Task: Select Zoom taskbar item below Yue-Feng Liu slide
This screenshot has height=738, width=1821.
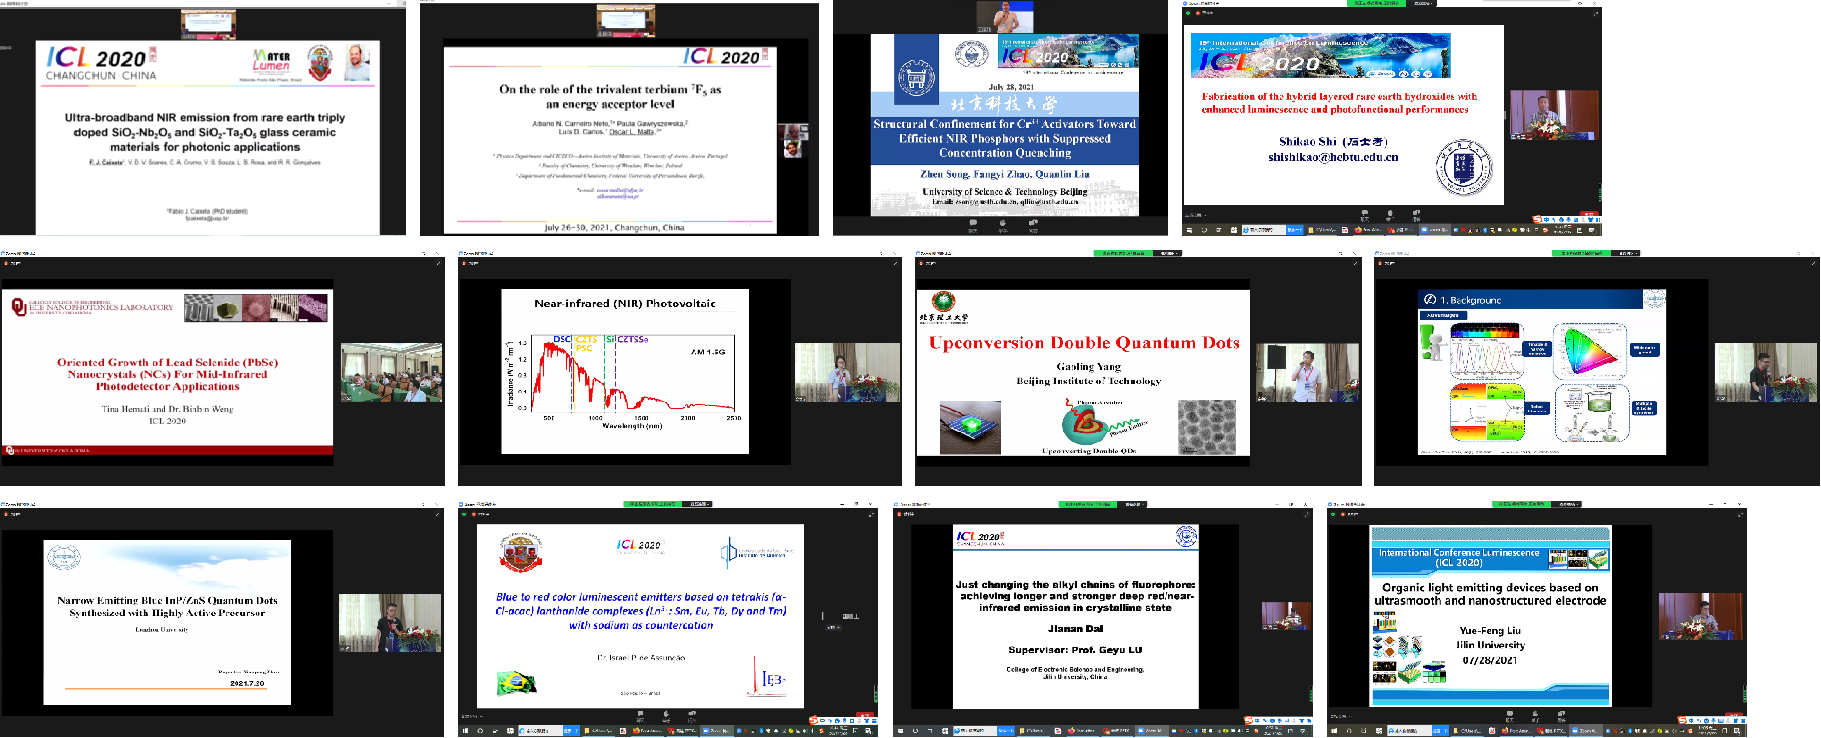Action: click(1586, 731)
